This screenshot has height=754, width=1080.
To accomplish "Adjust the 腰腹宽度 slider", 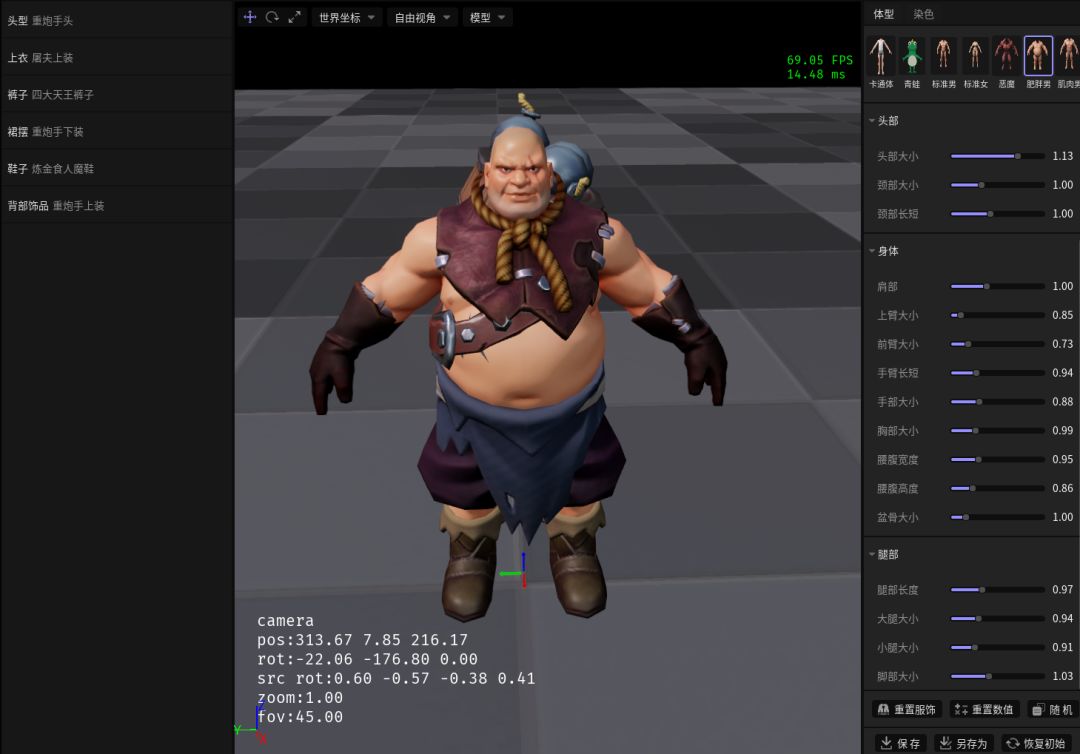I will [997, 459].
